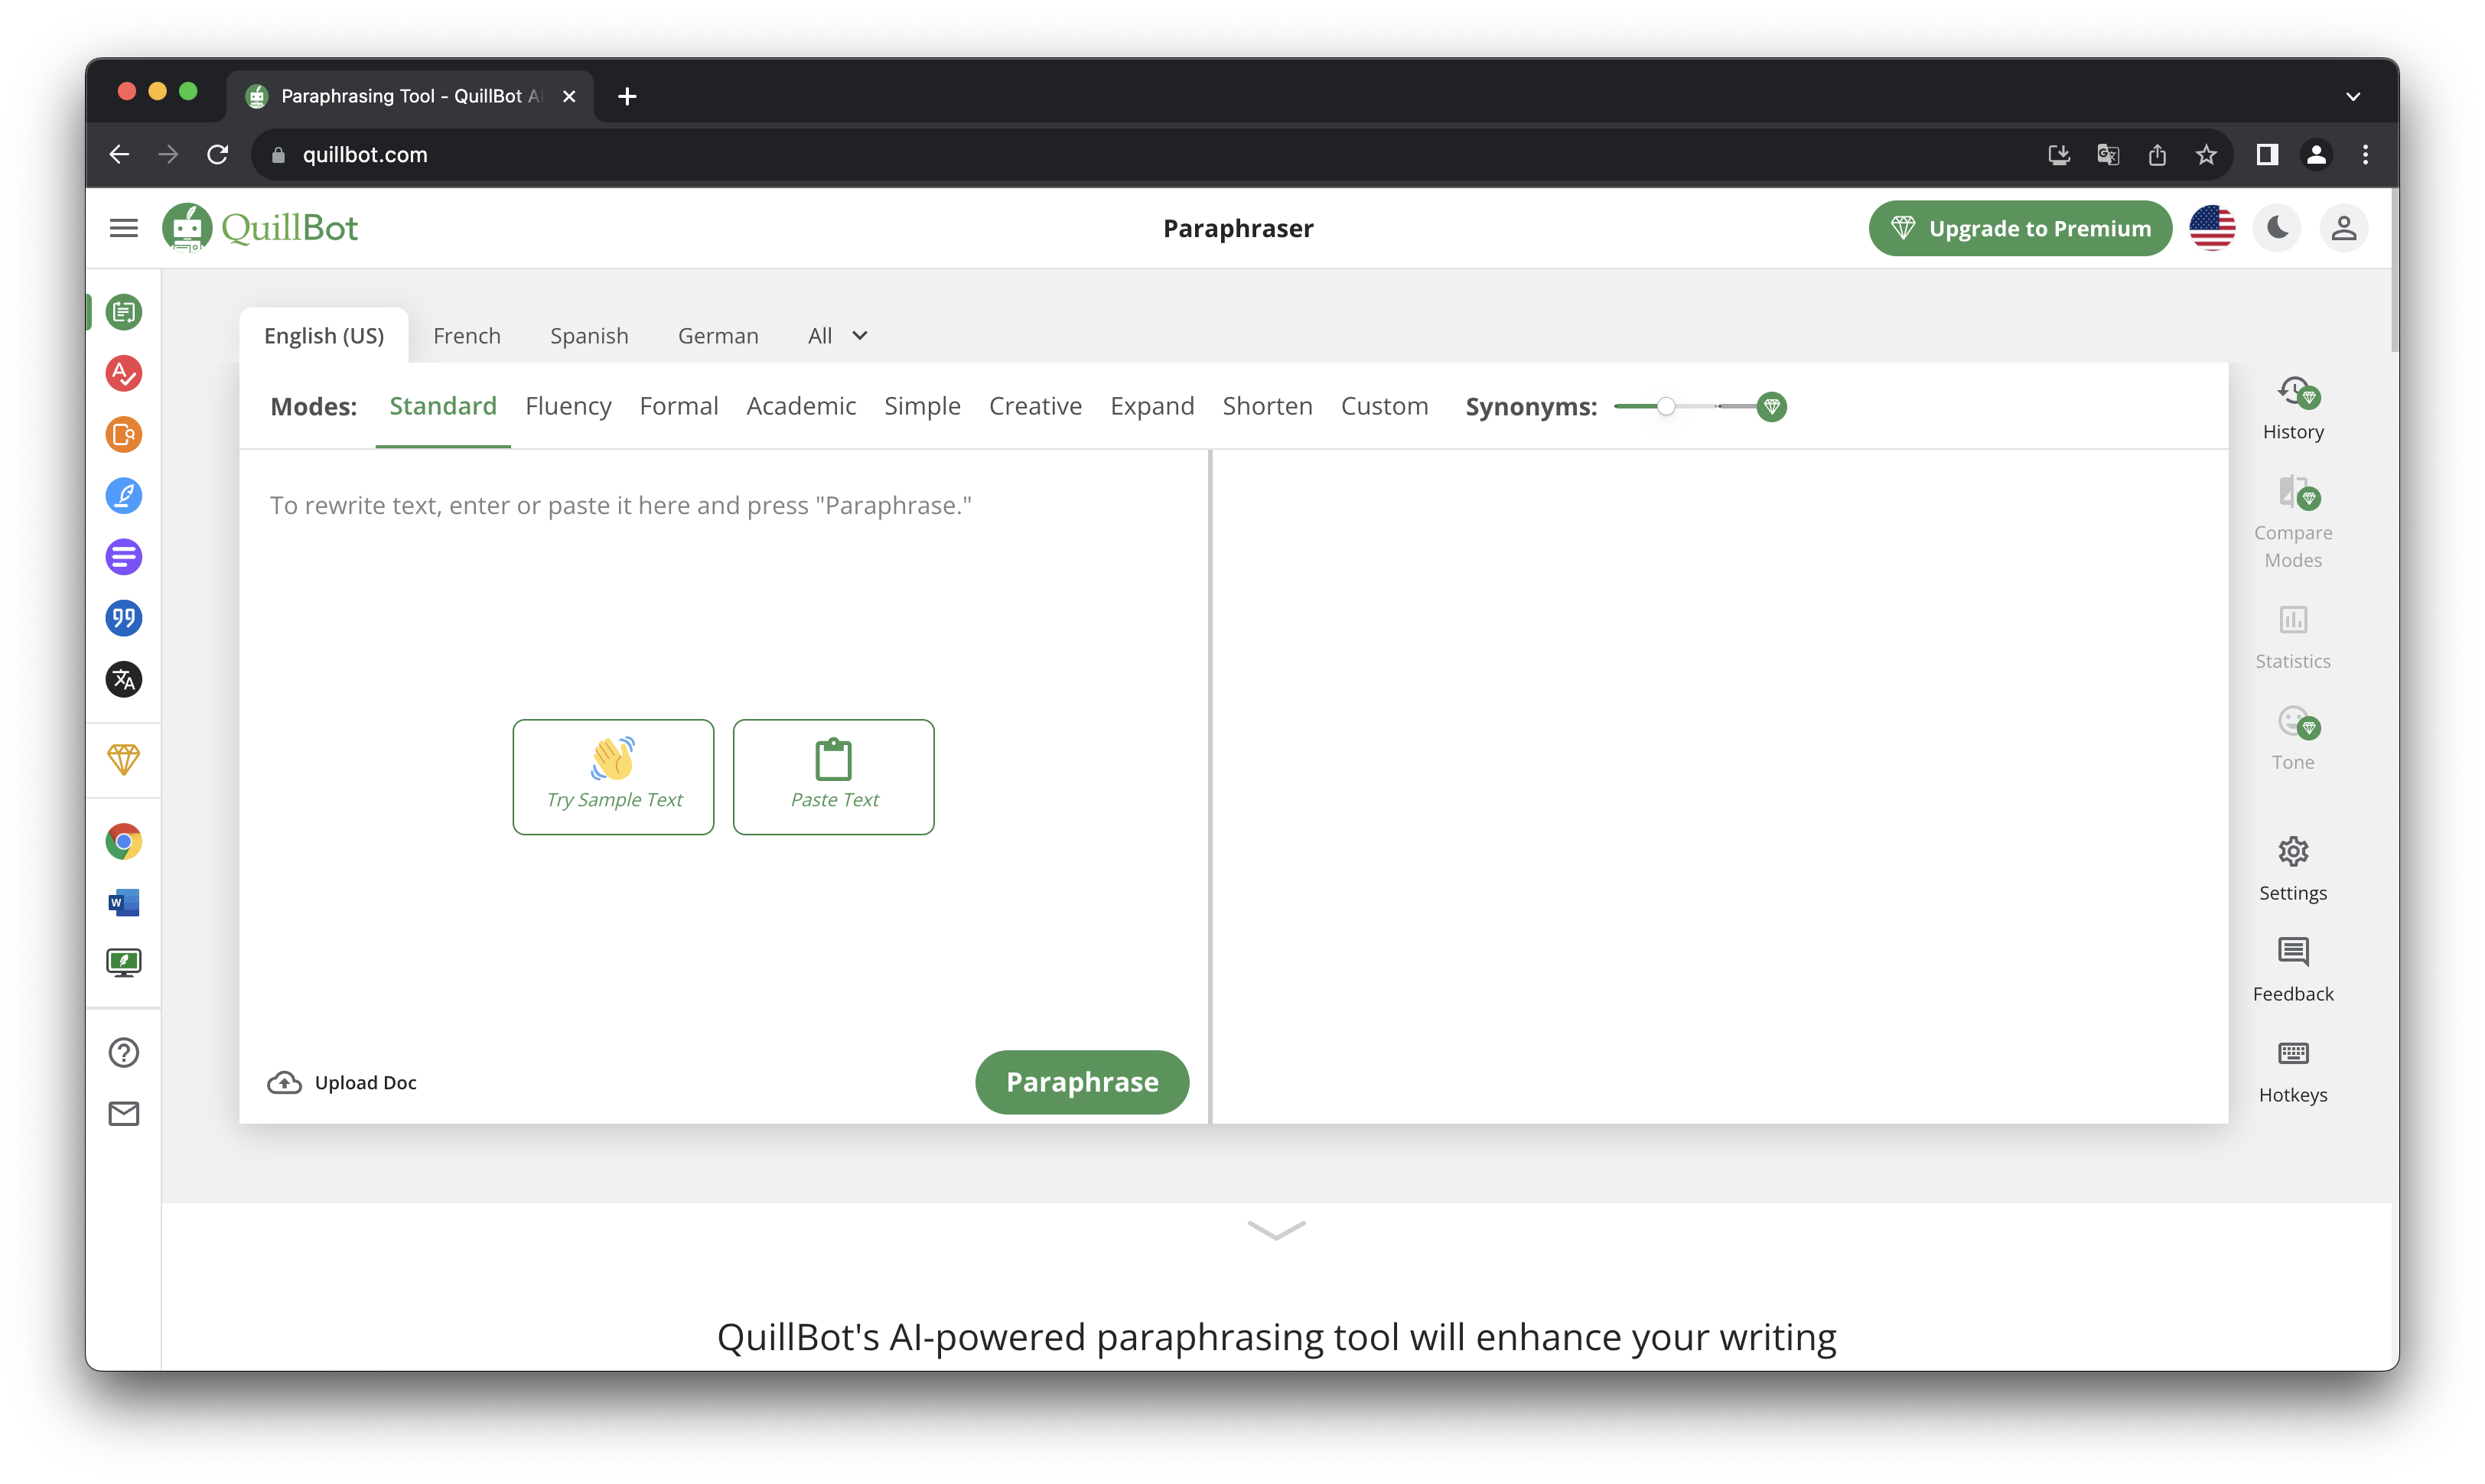Open the US flag language selector
The image size is (2485, 1484).
click(x=2211, y=228)
